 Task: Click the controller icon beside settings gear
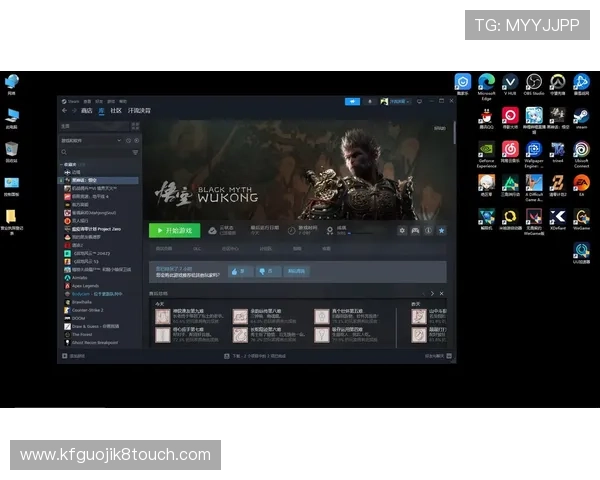click(x=415, y=230)
